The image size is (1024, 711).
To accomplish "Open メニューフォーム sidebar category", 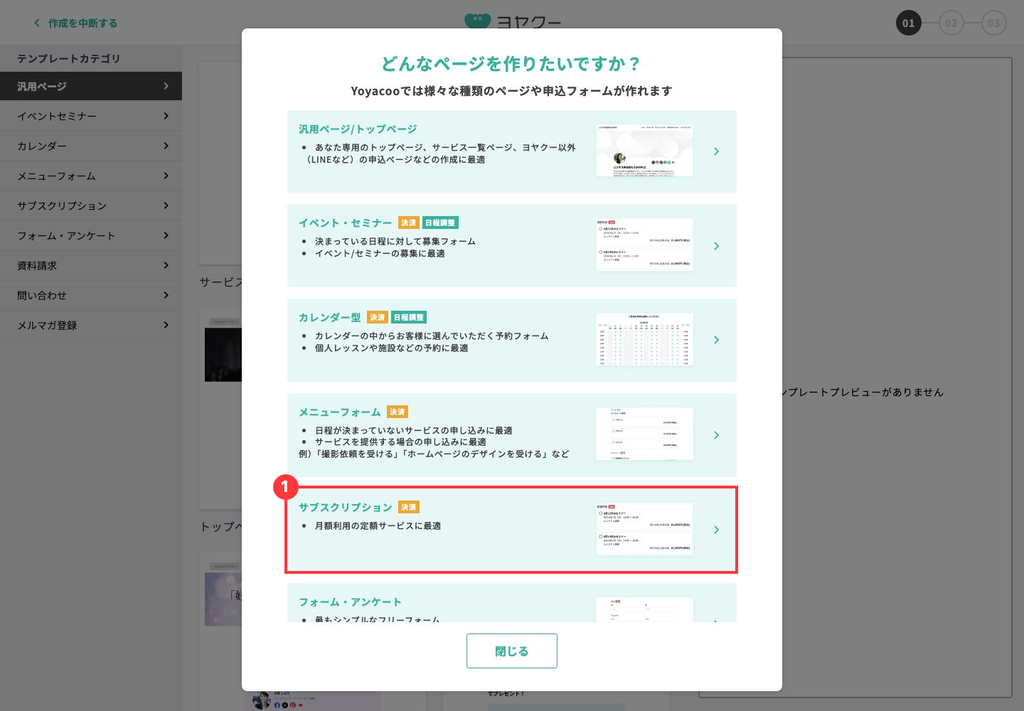I will click(x=91, y=176).
